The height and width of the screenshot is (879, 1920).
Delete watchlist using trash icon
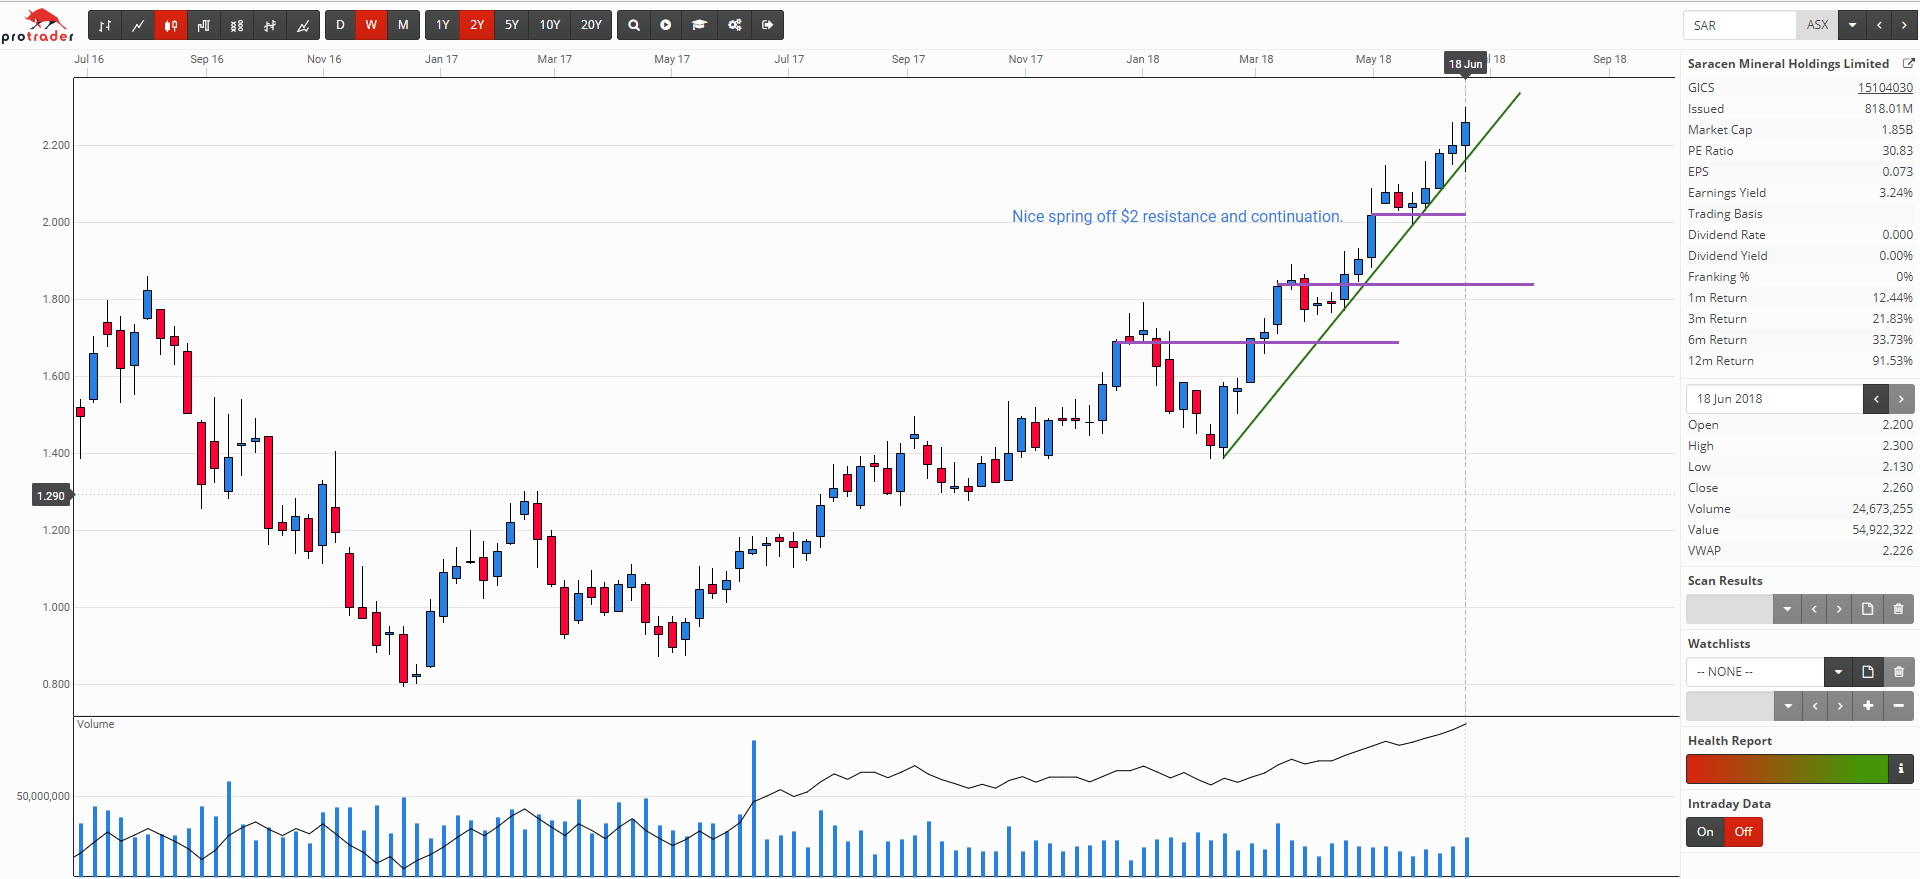point(1898,672)
